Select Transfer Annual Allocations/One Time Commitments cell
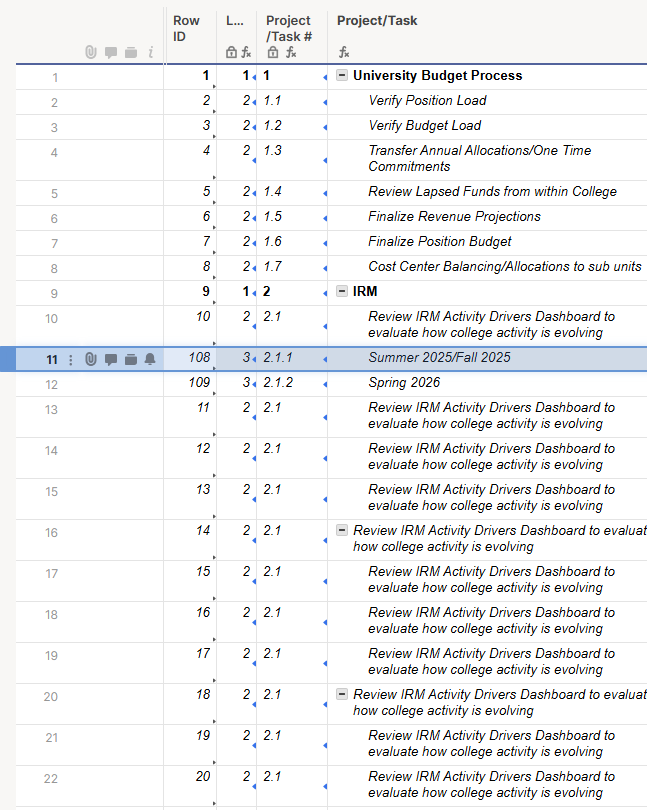 (x=487, y=160)
